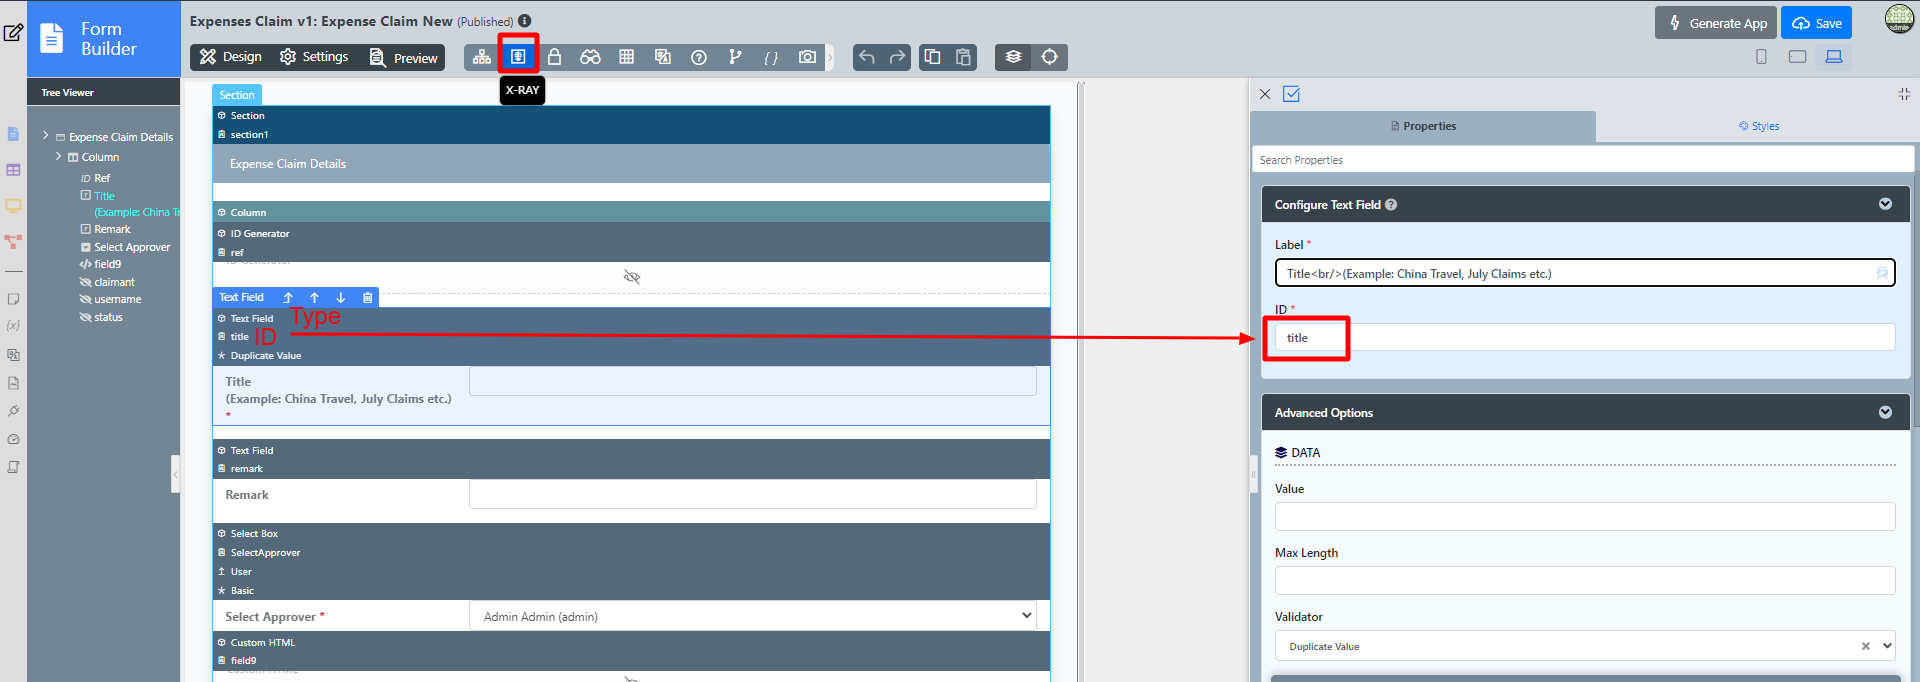Click the Max Length input field
The image size is (1920, 682).
tap(1585, 580)
